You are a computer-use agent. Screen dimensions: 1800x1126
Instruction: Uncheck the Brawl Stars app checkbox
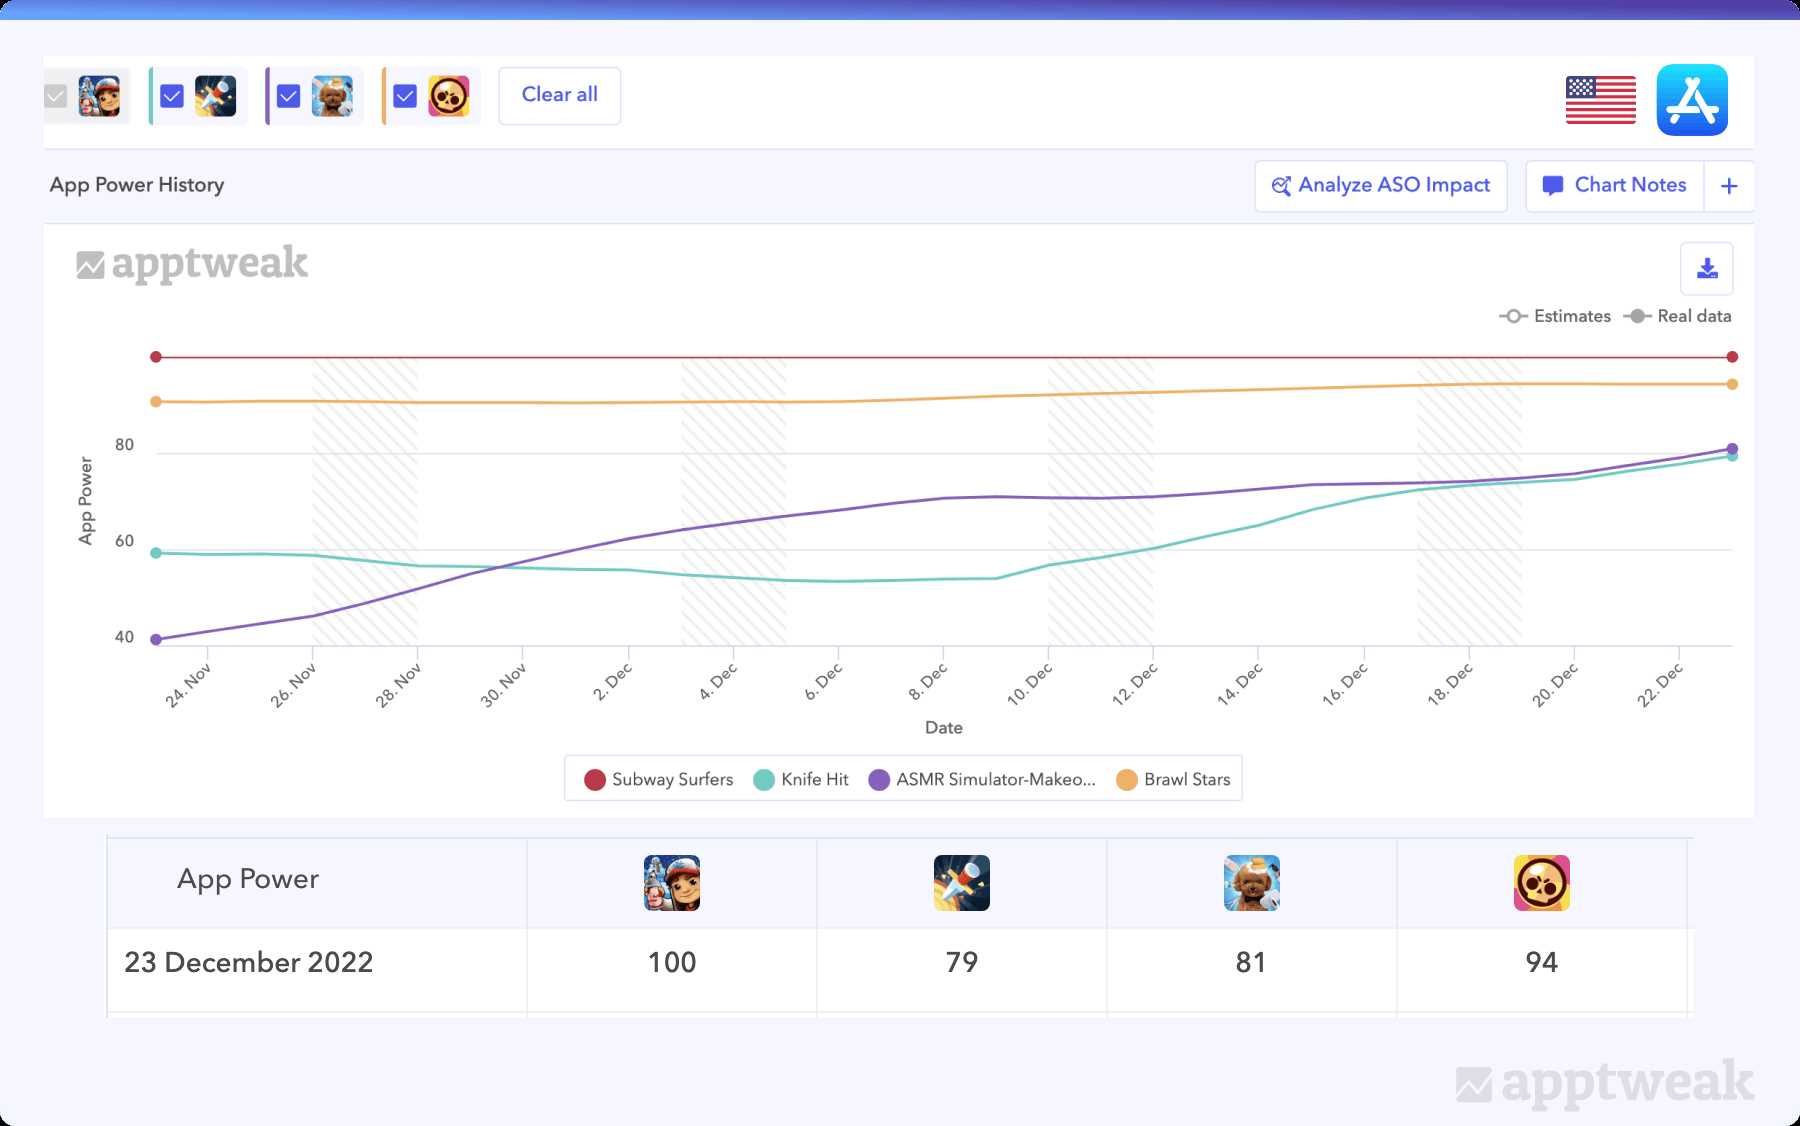405,96
